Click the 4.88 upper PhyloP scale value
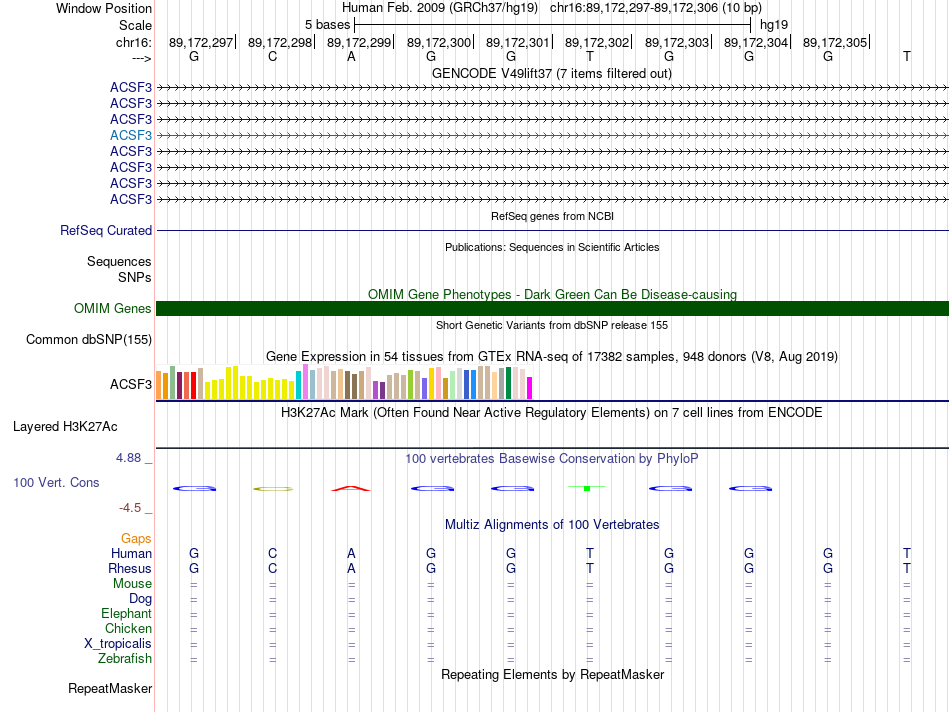Image resolution: width=950 pixels, height=712 pixels. [x=128, y=457]
